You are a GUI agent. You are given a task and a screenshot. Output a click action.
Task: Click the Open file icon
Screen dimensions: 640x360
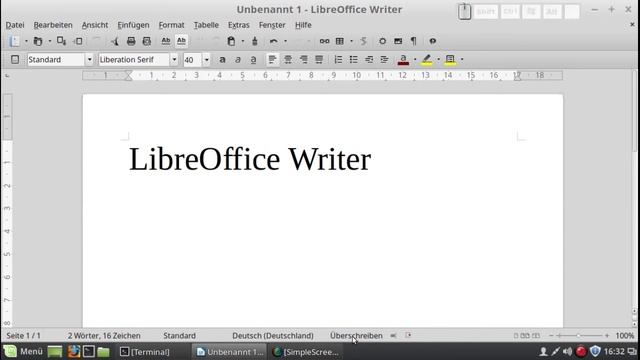38,41
